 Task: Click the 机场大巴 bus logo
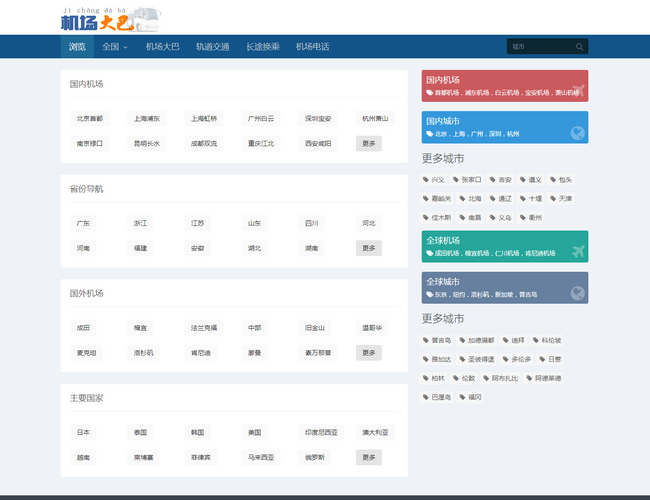pyautogui.click(x=108, y=18)
